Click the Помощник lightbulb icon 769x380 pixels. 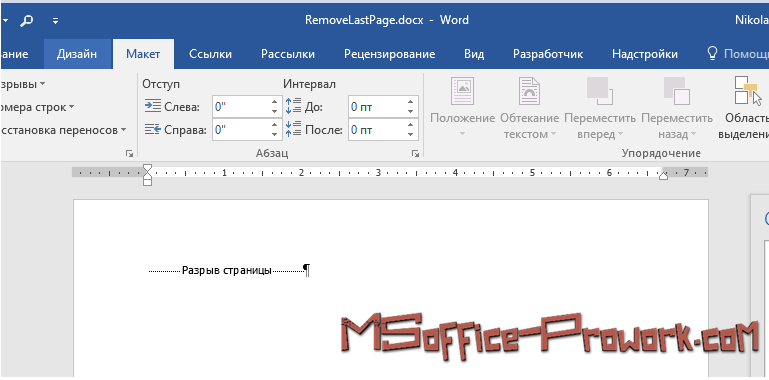click(713, 54)
